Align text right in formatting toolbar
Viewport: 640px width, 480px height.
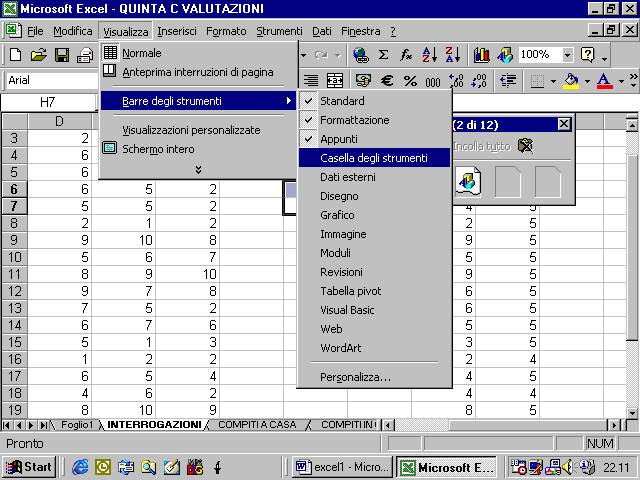311,80
